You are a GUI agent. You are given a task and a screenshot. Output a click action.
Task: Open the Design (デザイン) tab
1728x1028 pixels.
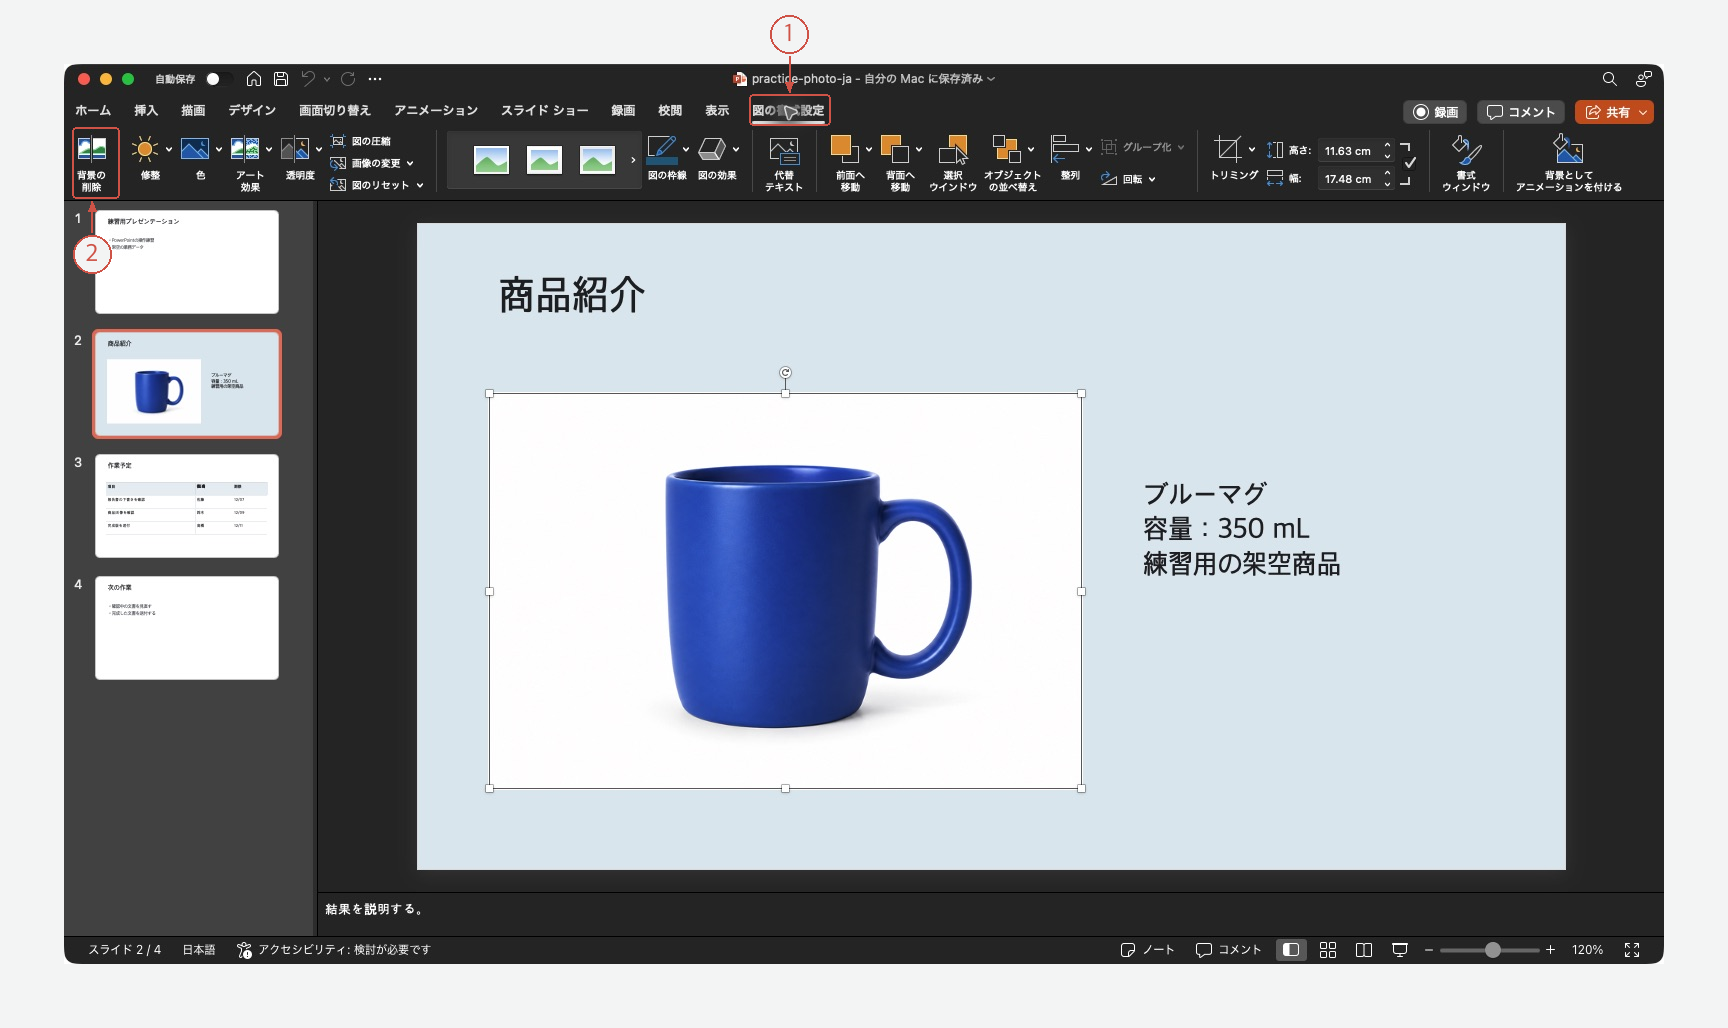252,110
